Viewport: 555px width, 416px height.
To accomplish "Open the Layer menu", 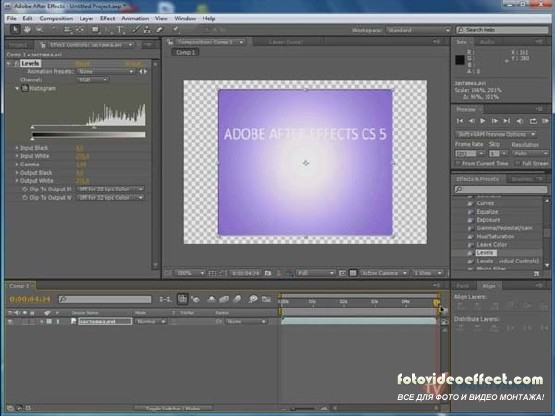I will [86, 18].
